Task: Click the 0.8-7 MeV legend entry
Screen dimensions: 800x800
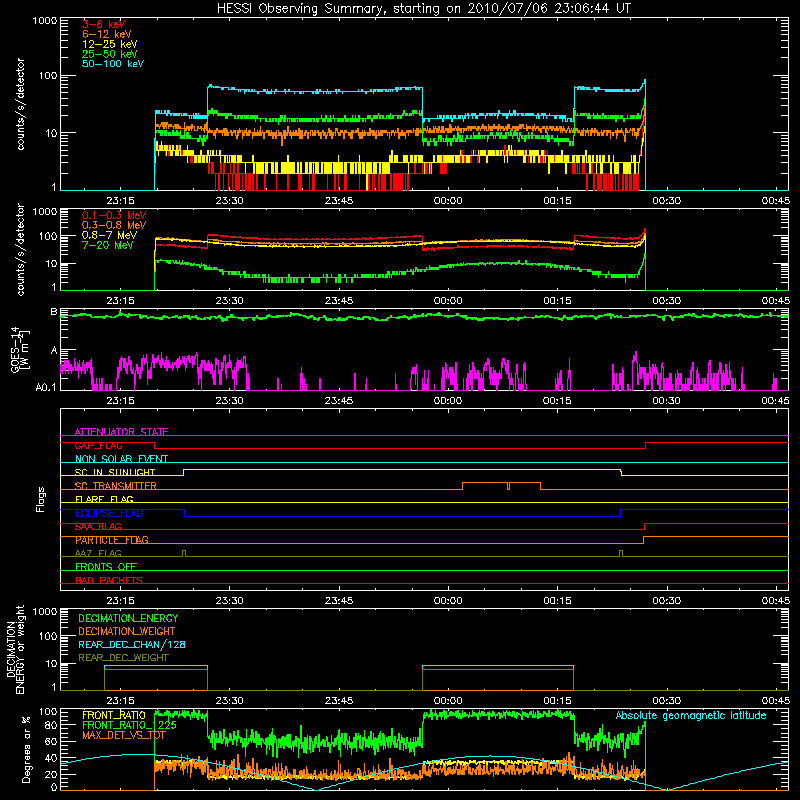Action: coord(109,235)
